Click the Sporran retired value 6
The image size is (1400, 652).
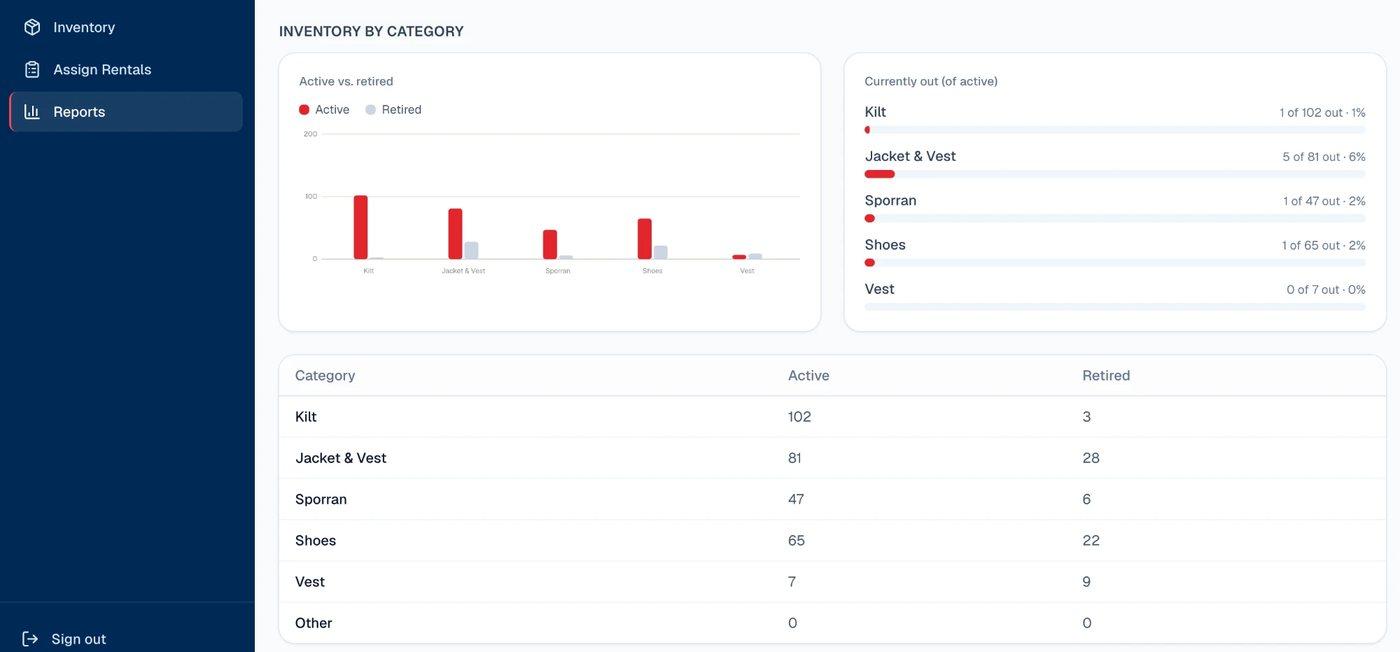[1087, 499]
